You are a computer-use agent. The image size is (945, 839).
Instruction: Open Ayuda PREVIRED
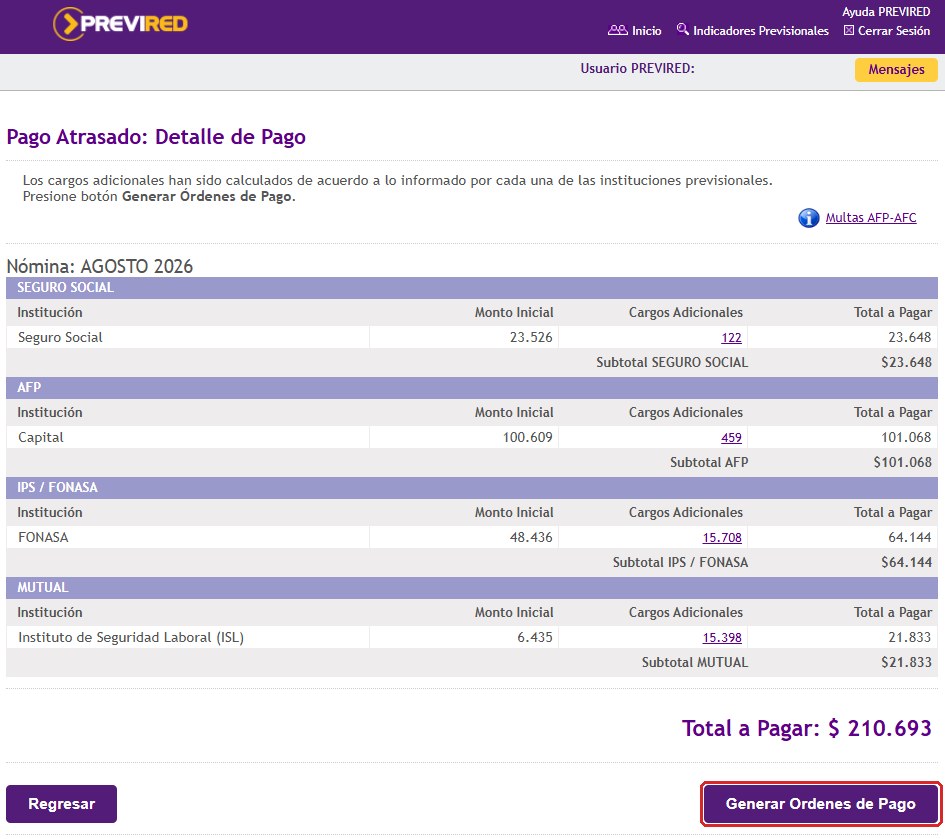point(886,12)
